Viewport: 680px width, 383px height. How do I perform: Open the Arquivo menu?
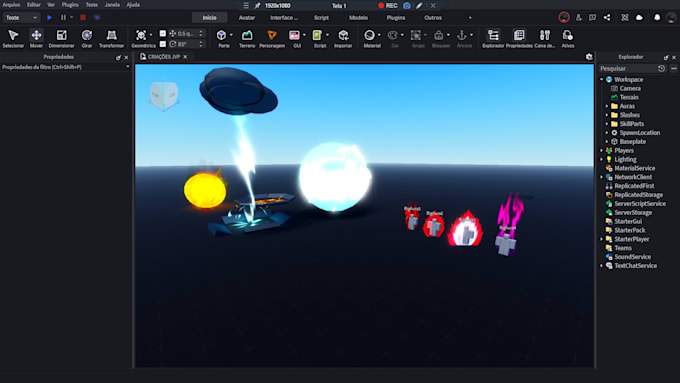[x=11, y=5]
